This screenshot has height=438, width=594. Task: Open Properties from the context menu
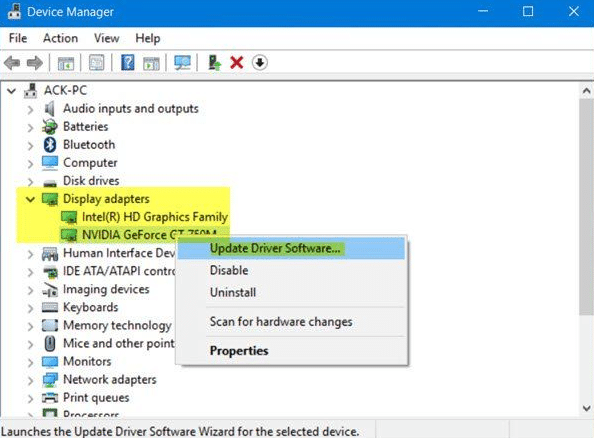(291, 351)
